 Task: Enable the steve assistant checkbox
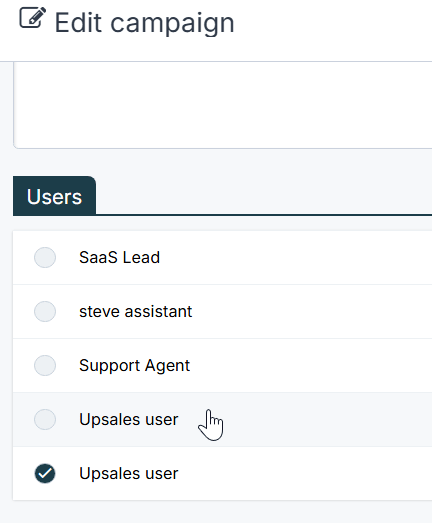(x=45, y=312)
